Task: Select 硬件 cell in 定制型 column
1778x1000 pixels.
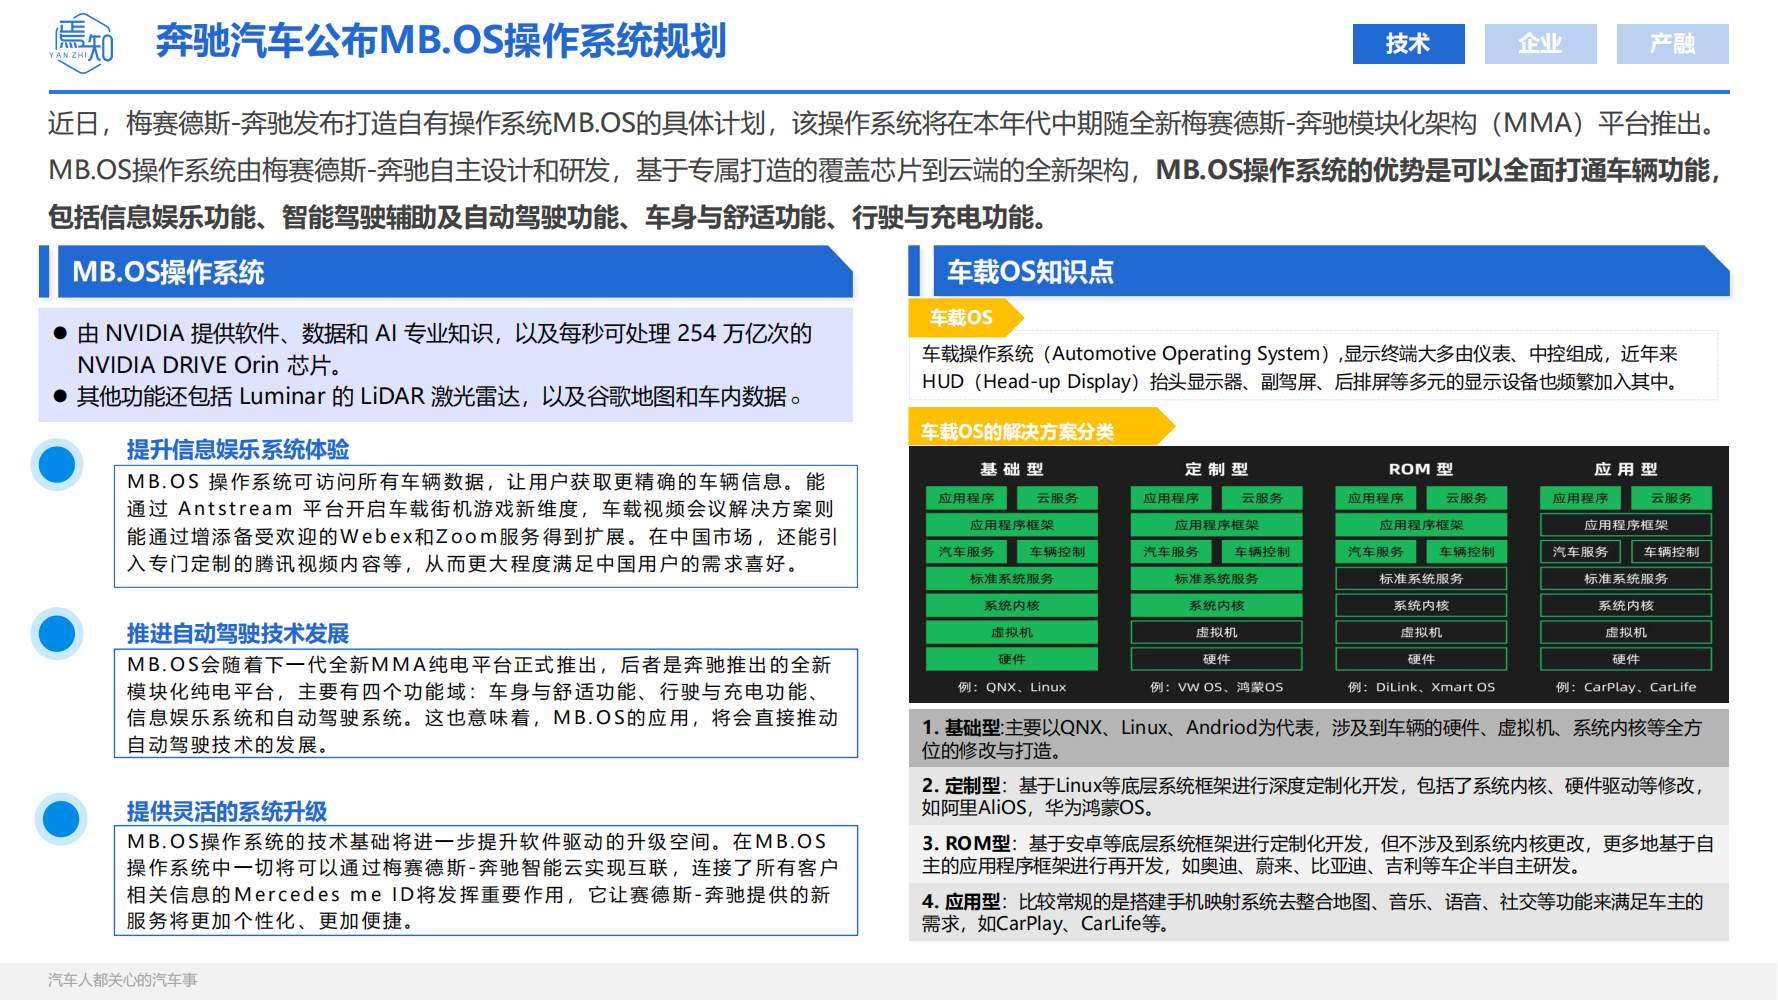Action: point(1216,660)
